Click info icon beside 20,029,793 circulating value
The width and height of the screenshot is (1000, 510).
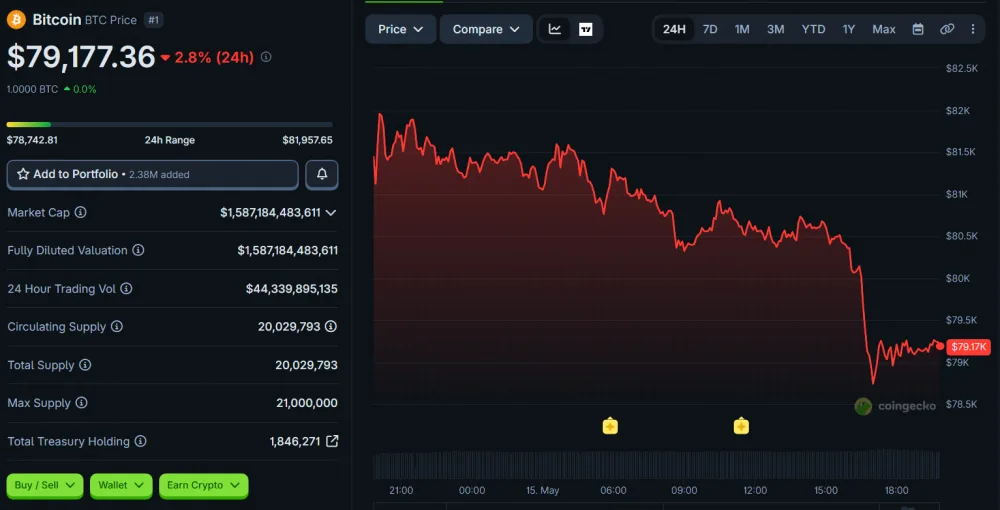(x=331, y=326)
